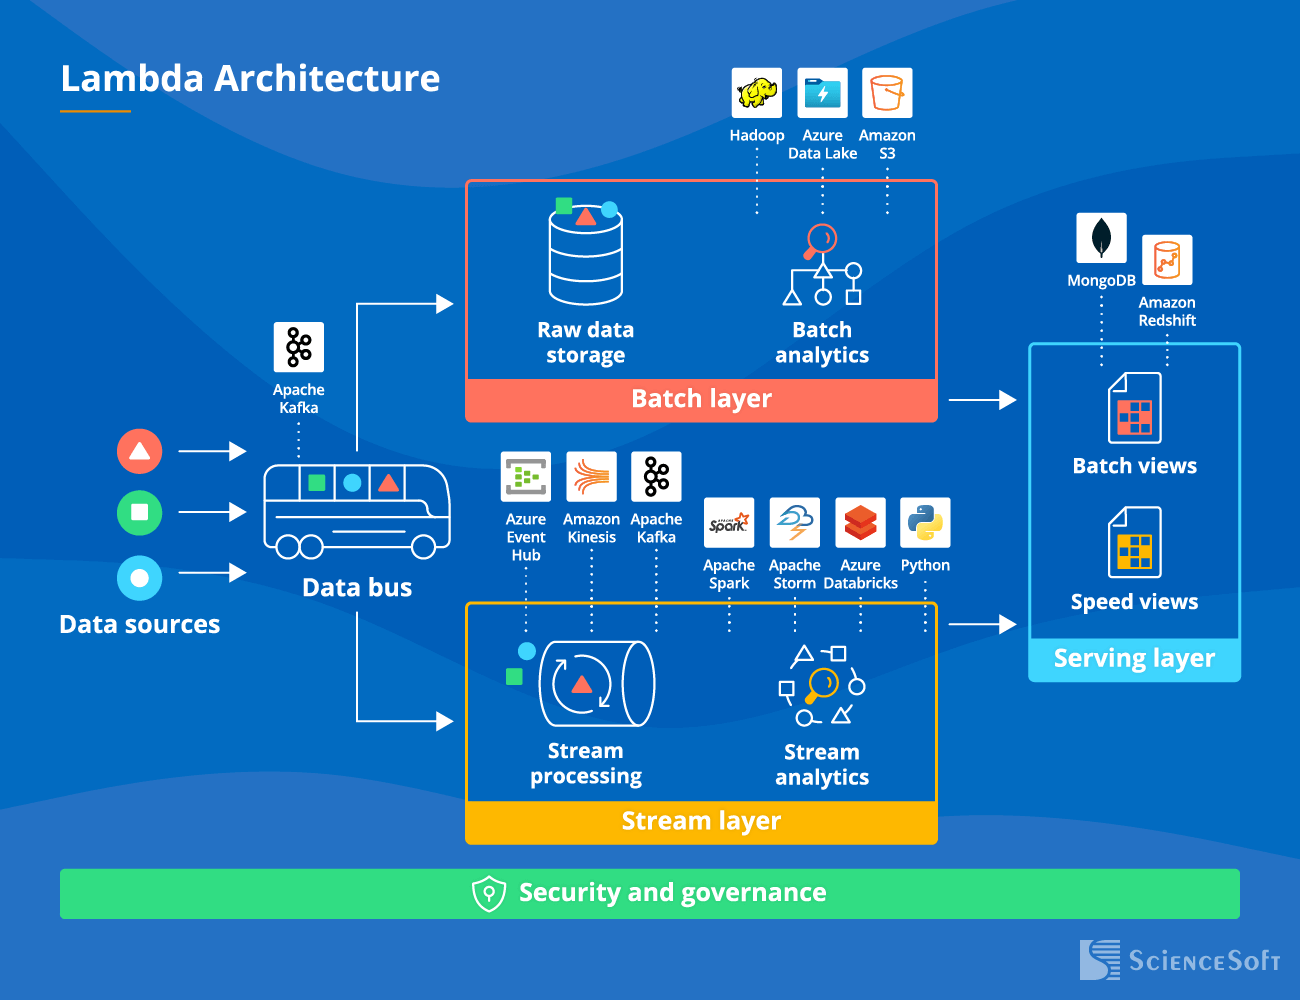
Task: Click the ScienceSoft logo link
Action: tap(1180, 961)
